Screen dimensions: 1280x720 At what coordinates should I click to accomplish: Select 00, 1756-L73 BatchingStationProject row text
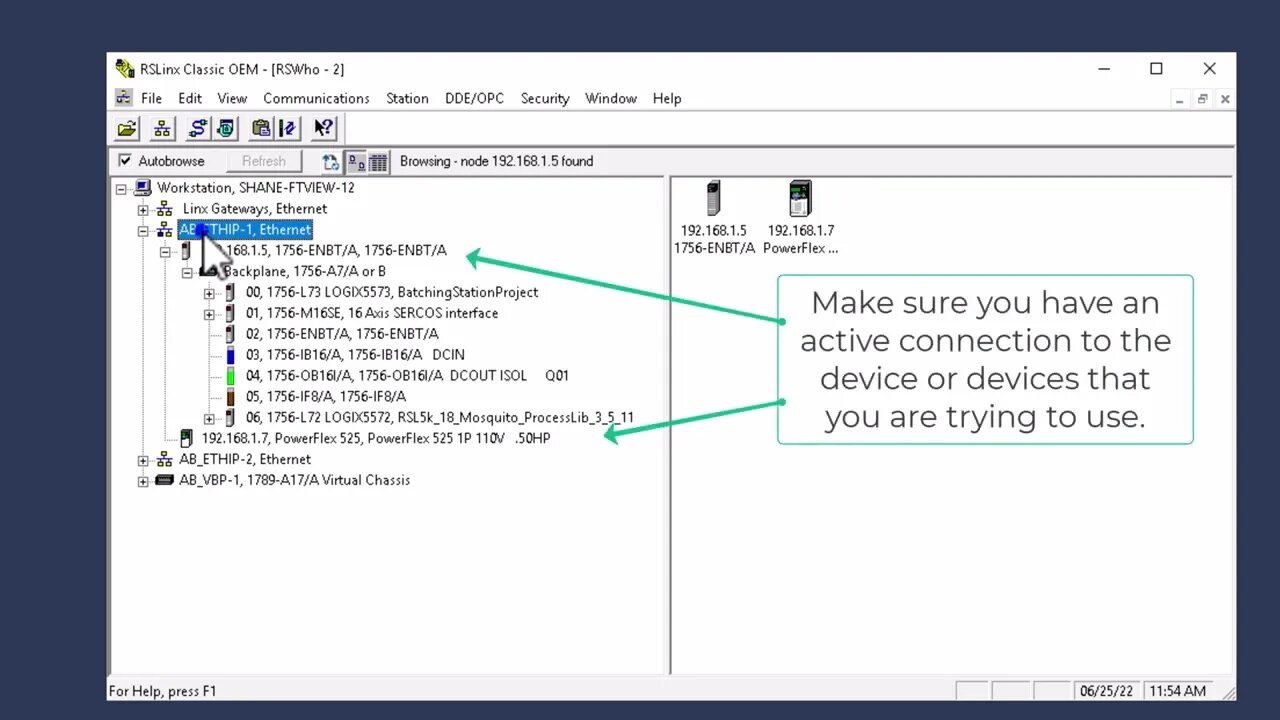click(392, 292)
